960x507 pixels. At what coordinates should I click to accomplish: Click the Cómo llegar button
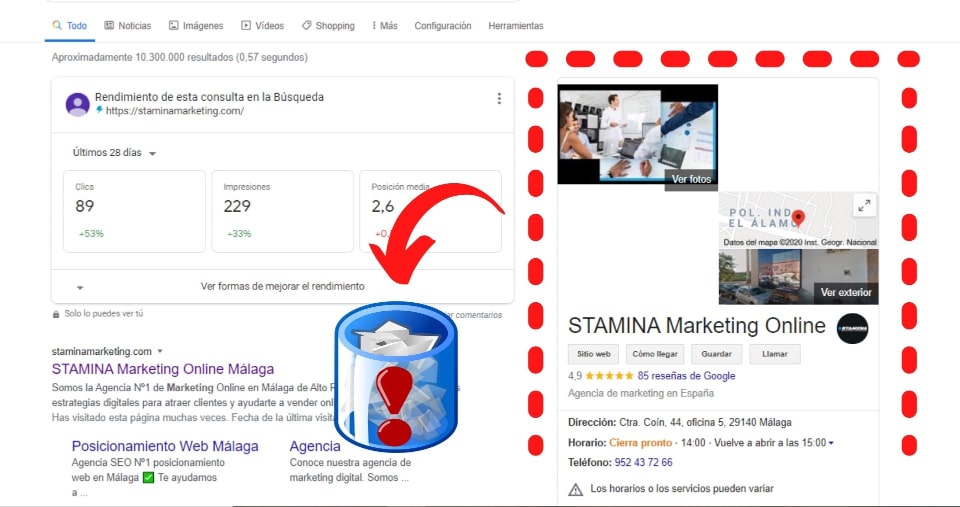pos(655,354)
